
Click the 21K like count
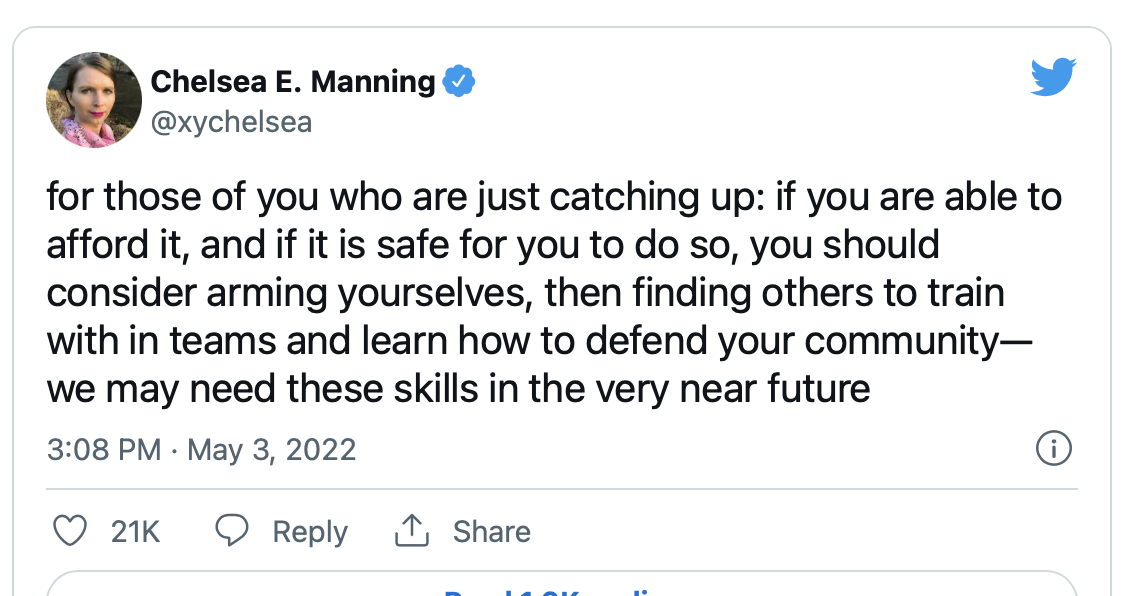[x=135, y=531]
